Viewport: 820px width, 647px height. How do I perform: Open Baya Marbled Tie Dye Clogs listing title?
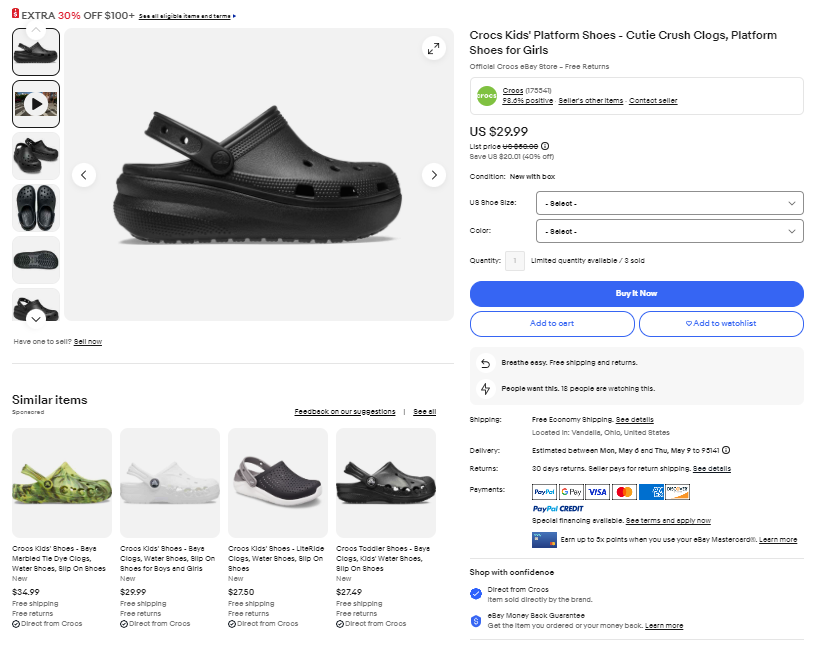[x=59, y=559]
